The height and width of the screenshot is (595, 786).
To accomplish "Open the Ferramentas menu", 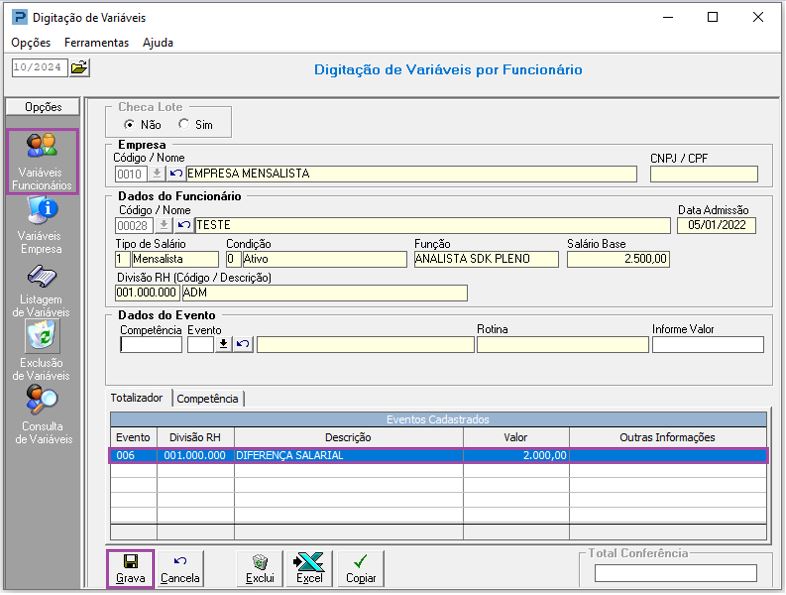I will (x=96, y=43).
